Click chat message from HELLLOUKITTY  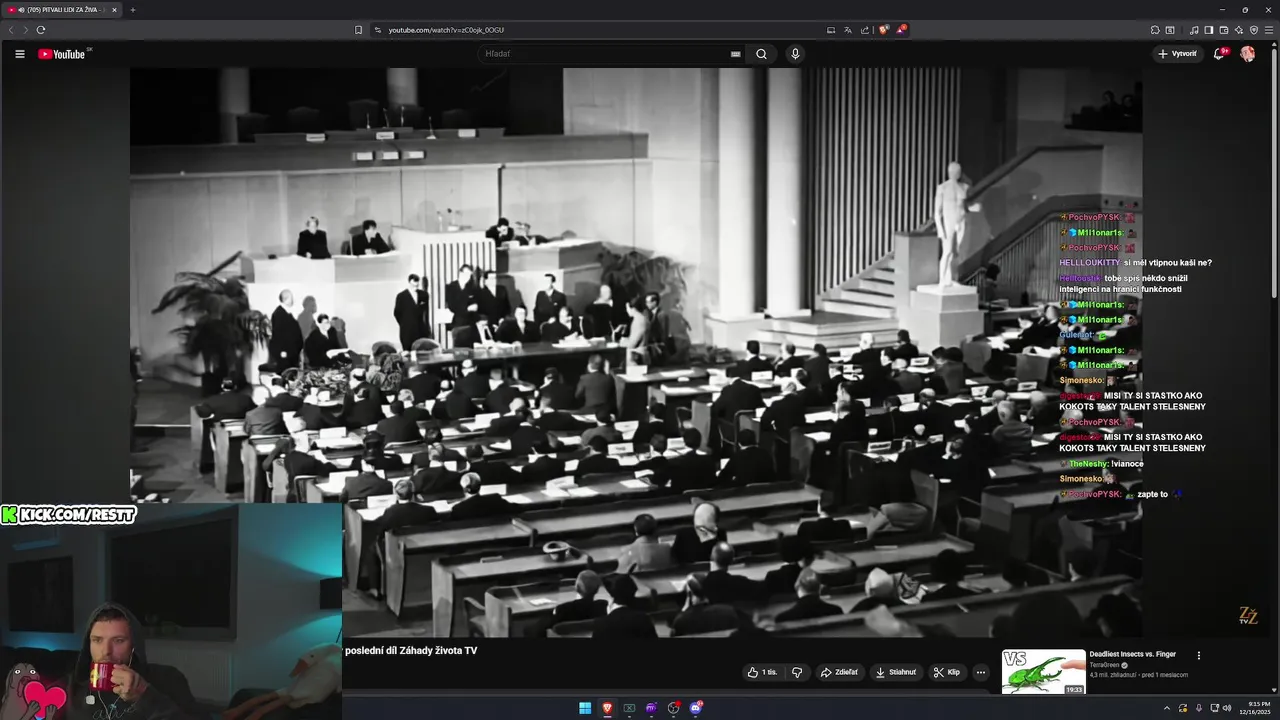point(1135,263)
